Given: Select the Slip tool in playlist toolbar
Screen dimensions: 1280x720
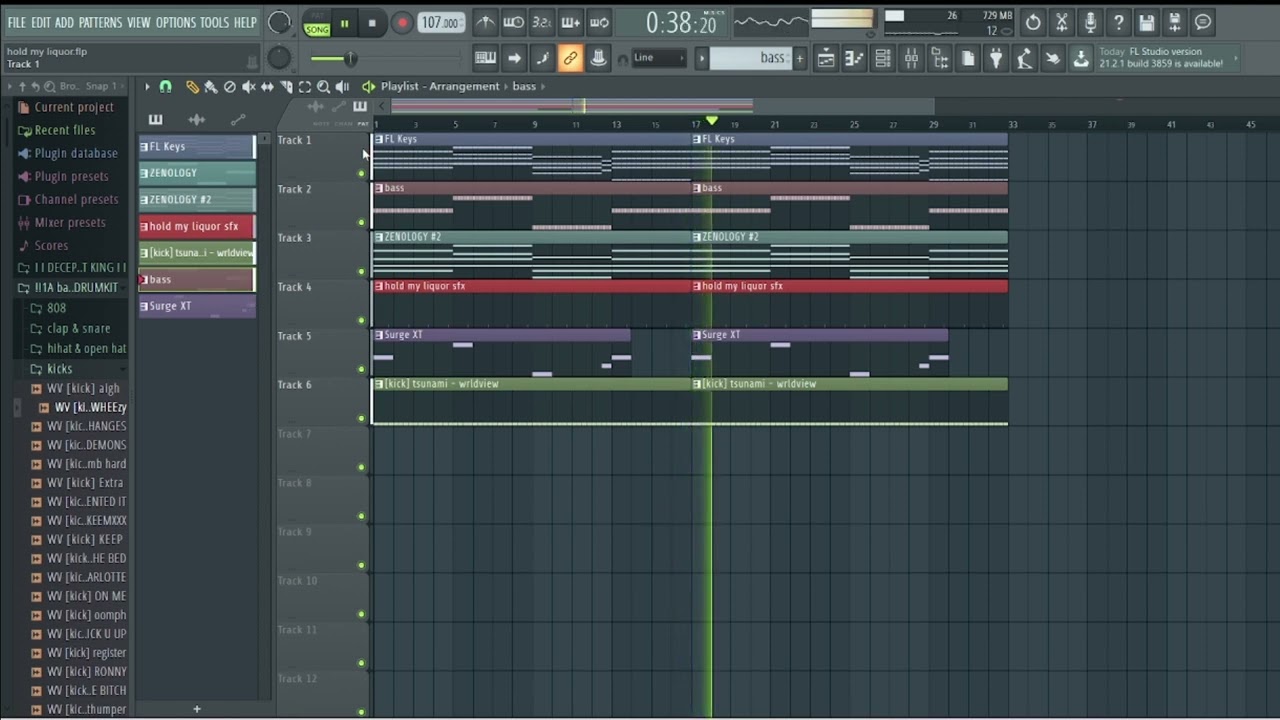Looking at the screenshot, I should tap(267, 87).
